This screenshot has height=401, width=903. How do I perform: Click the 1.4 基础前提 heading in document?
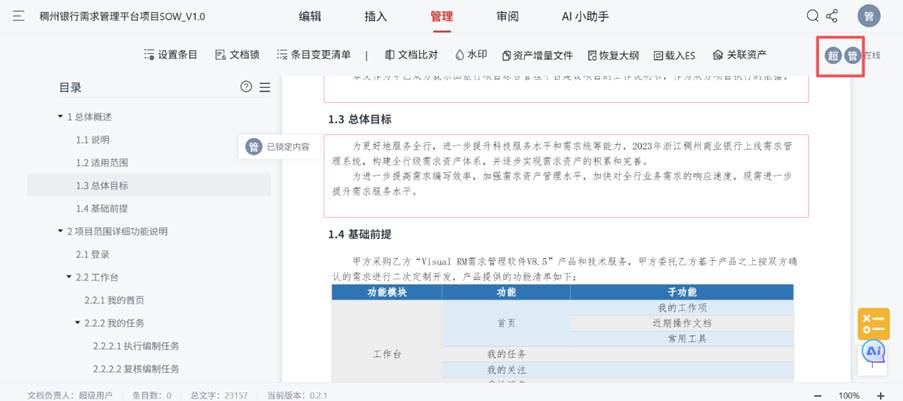point(360,234)
